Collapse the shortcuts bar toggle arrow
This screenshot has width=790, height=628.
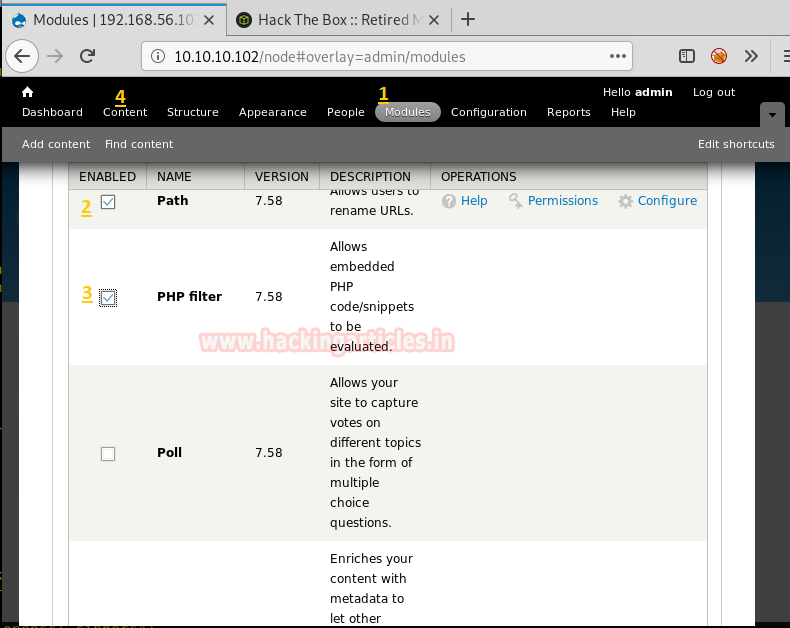click(772, 115)
